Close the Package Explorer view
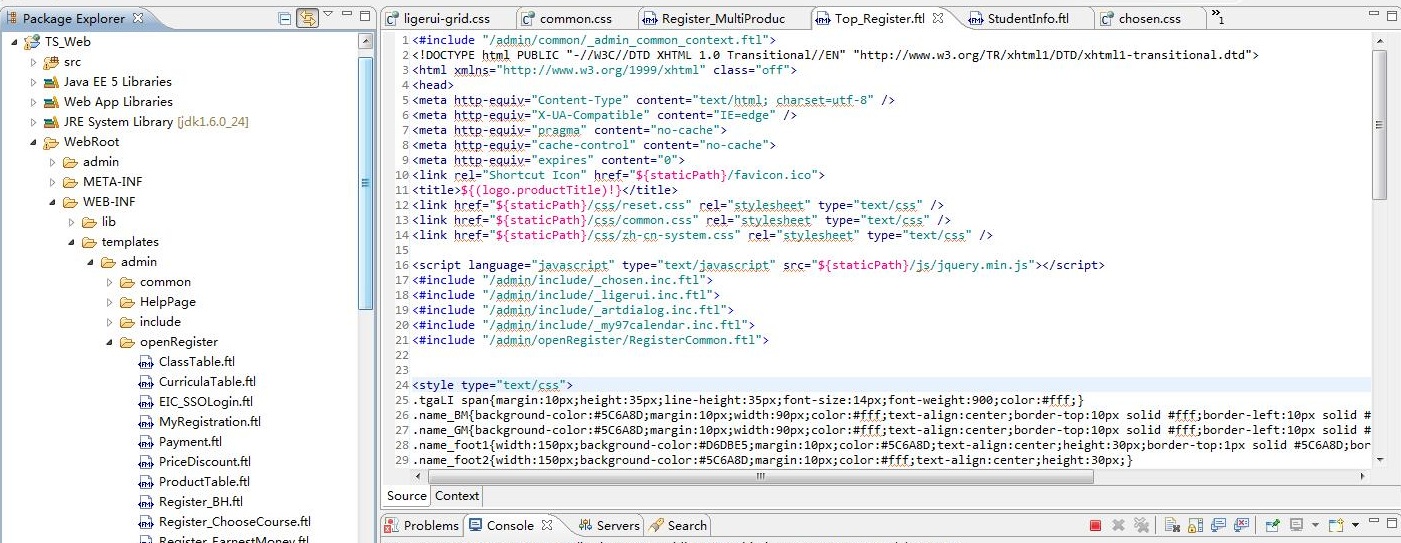Image resolution: width=1401 pixels, height=543 pixels. point(138,18)
